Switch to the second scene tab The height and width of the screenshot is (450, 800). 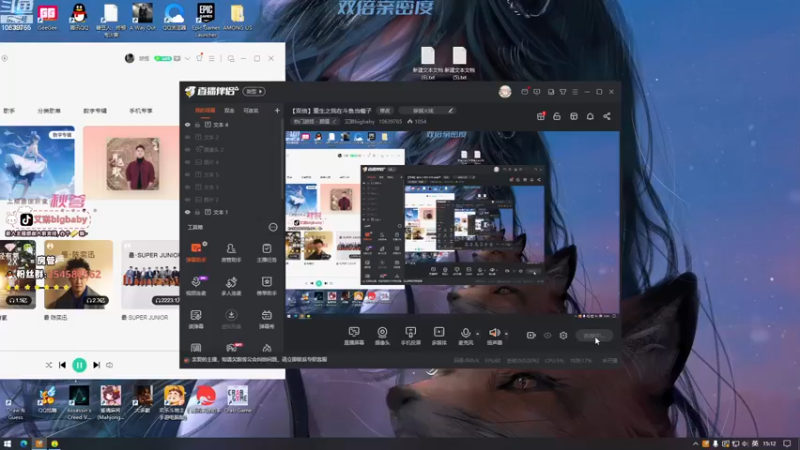230,111
